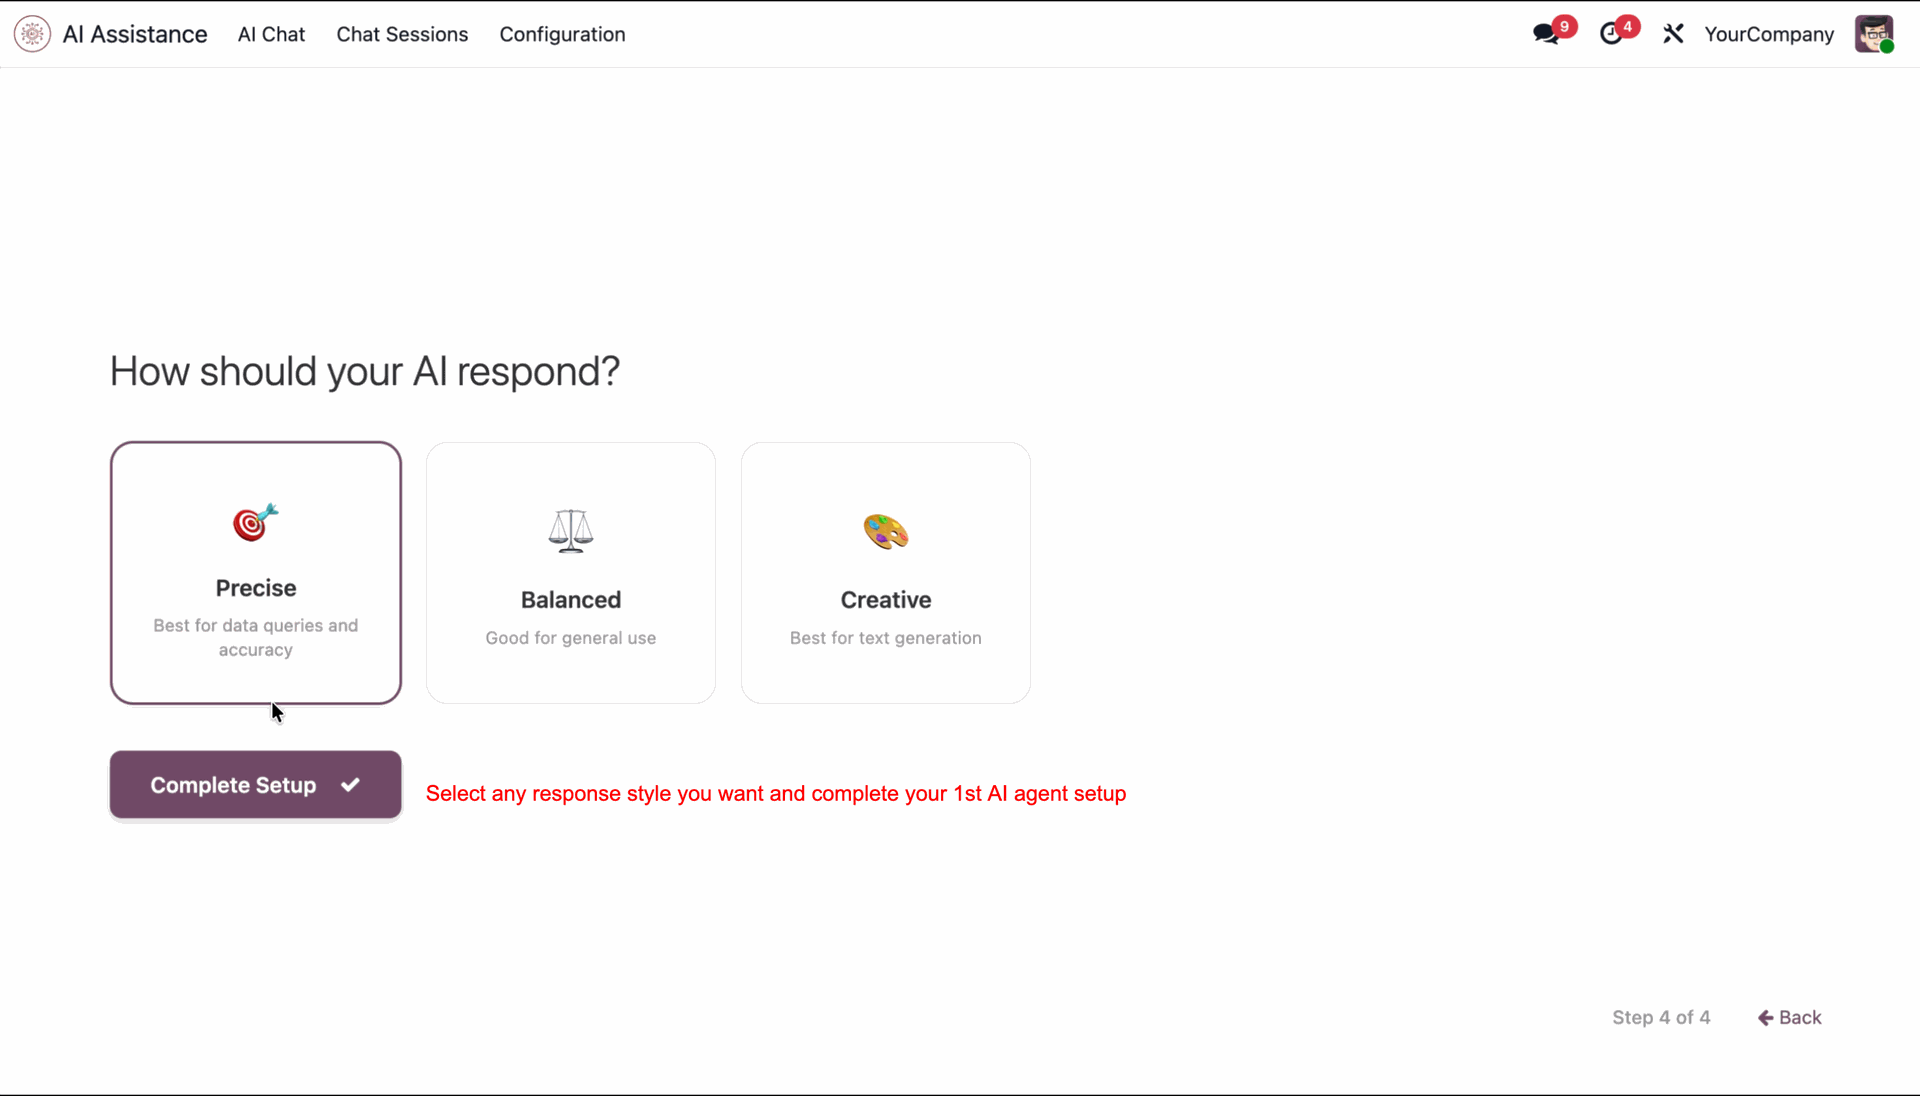The height and width of the screenshot is (1096, 1920).
Task: Click the Back arrow icon
Action: pyautogui.click(x=1765, y=1017)
